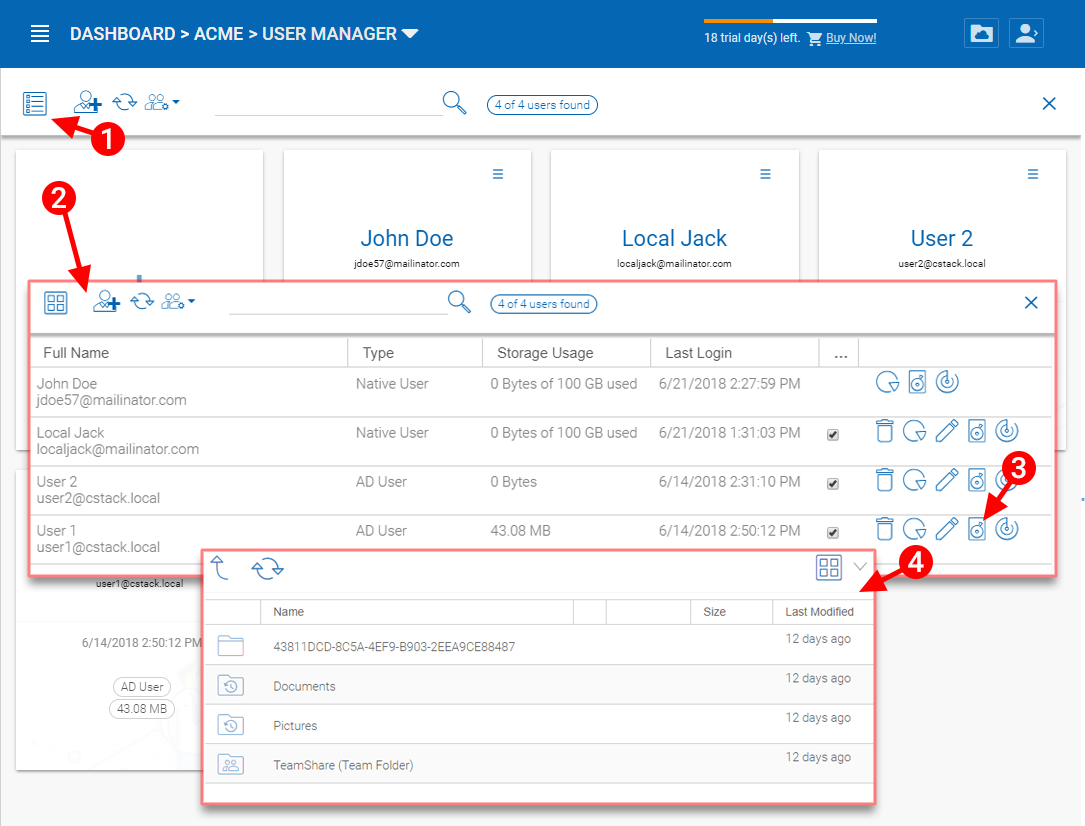Click trial days progress bar
1085x826 pixels.
tap(790, 21)
